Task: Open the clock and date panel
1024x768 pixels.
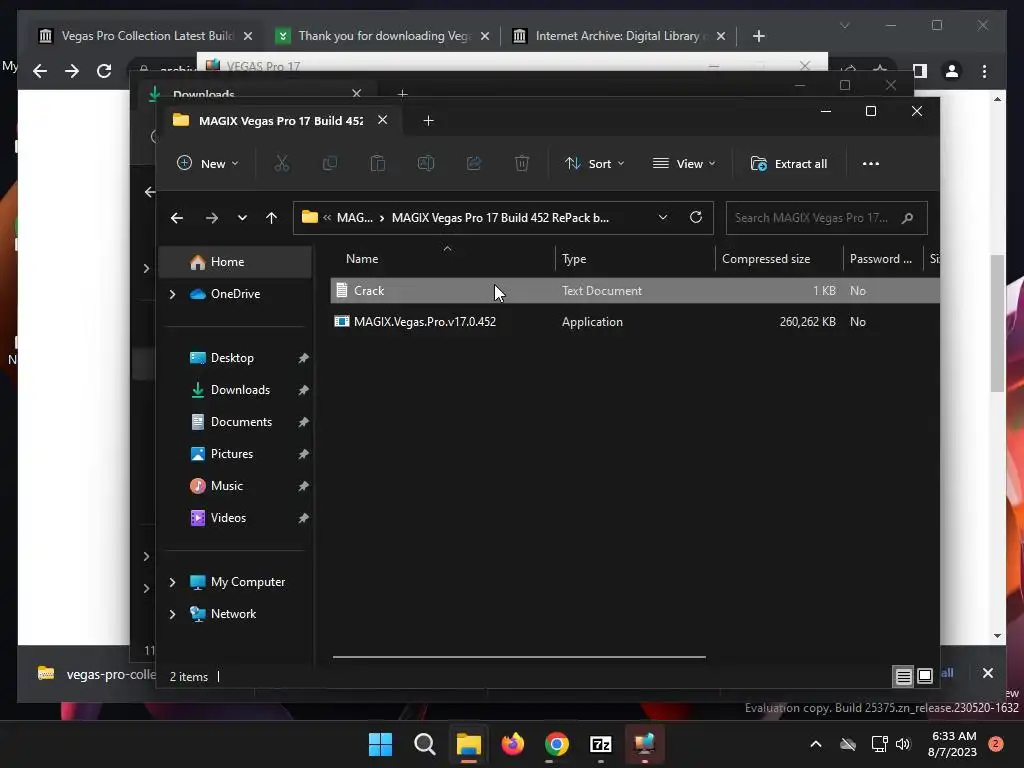Action: pyautogui.click(x=952, y=744)
